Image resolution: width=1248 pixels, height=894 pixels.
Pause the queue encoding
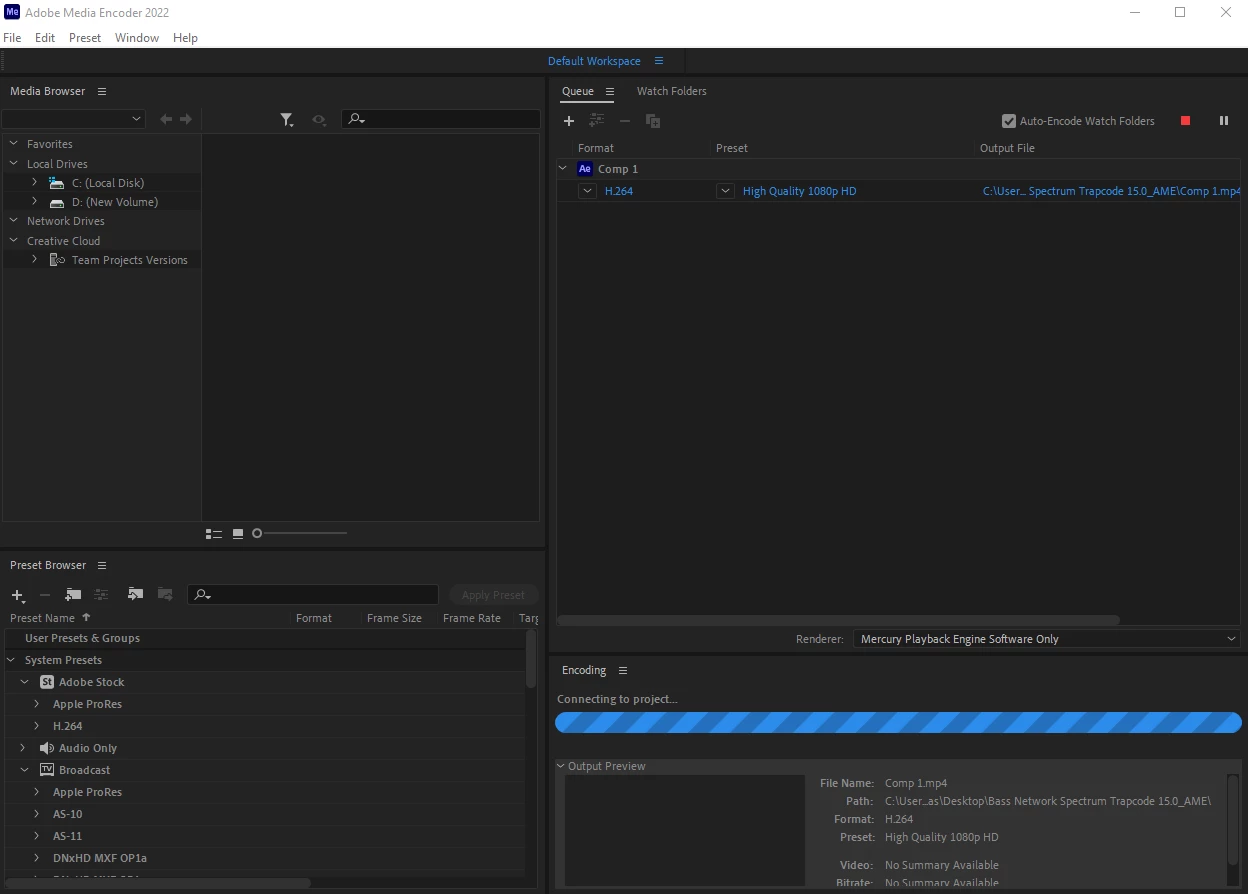(1223, 121)
